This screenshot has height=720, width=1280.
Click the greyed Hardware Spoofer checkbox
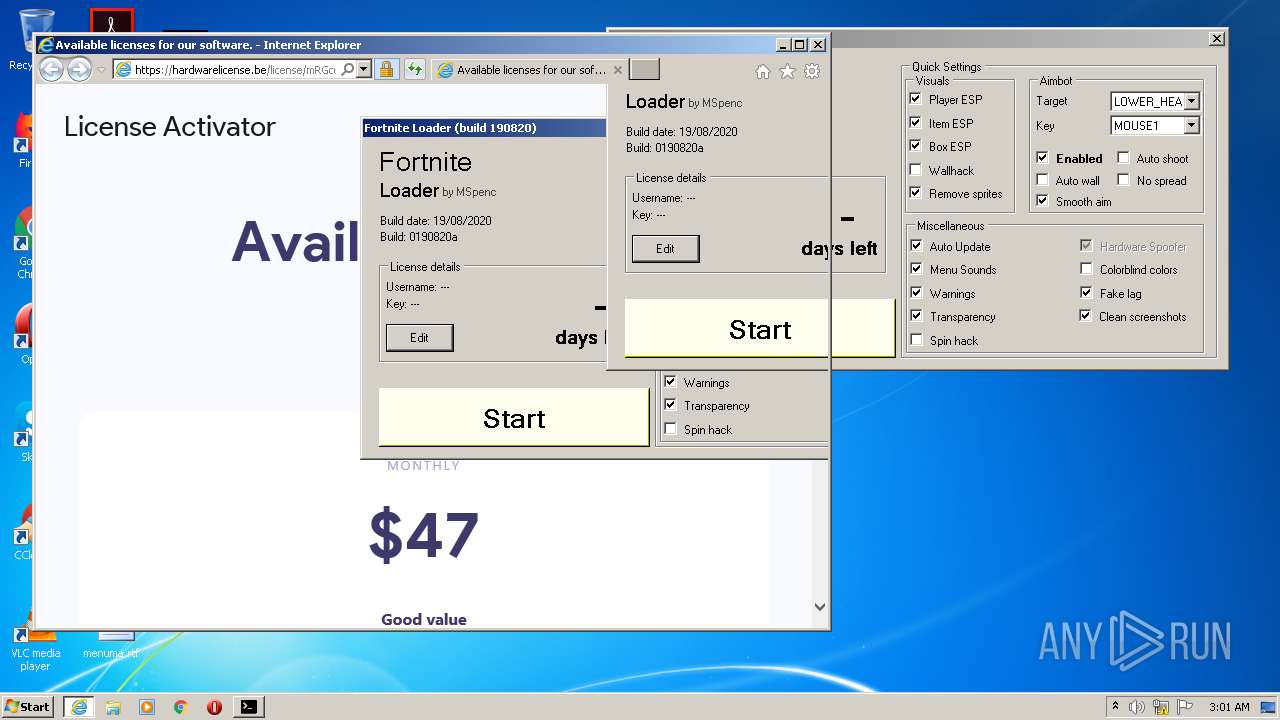[1086, 246]
